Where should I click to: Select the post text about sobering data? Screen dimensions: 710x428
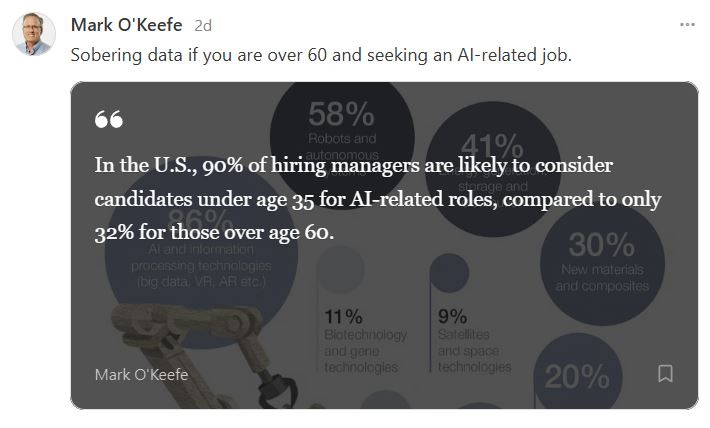321,55
